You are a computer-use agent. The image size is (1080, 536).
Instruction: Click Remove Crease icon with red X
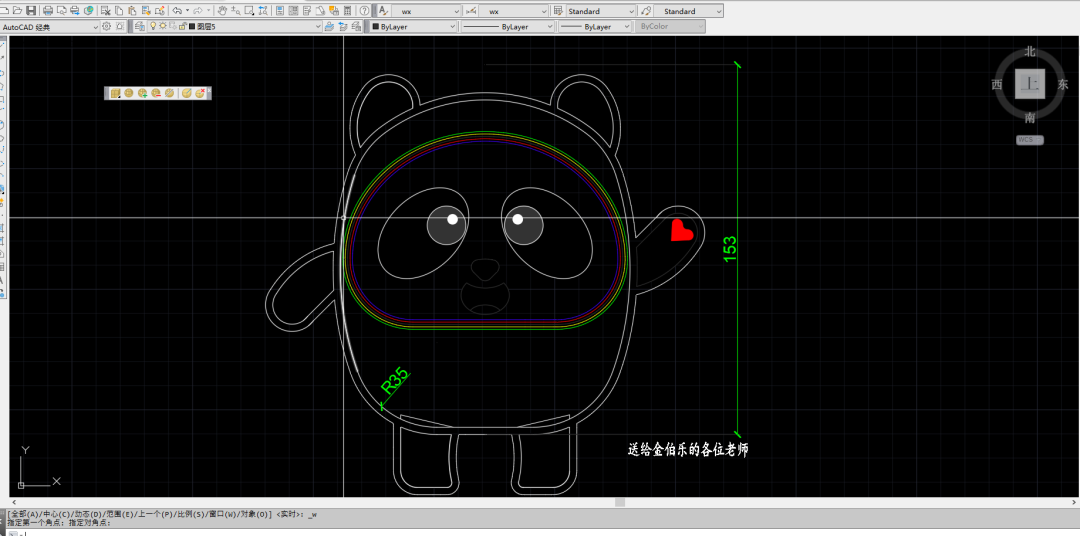pyautogui.click(x=200, y=93)
